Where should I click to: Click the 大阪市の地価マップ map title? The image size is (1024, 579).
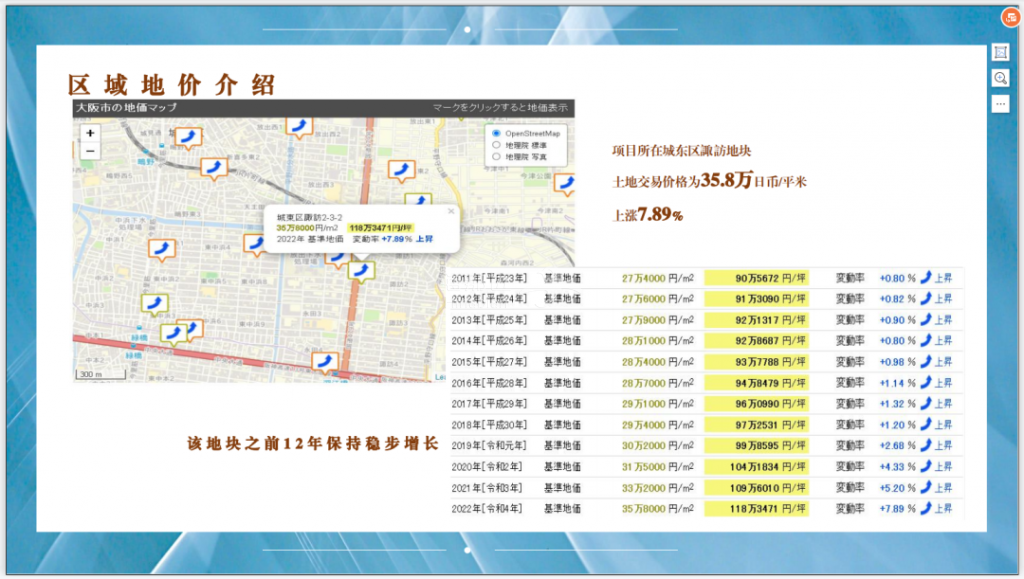[126, 107]
